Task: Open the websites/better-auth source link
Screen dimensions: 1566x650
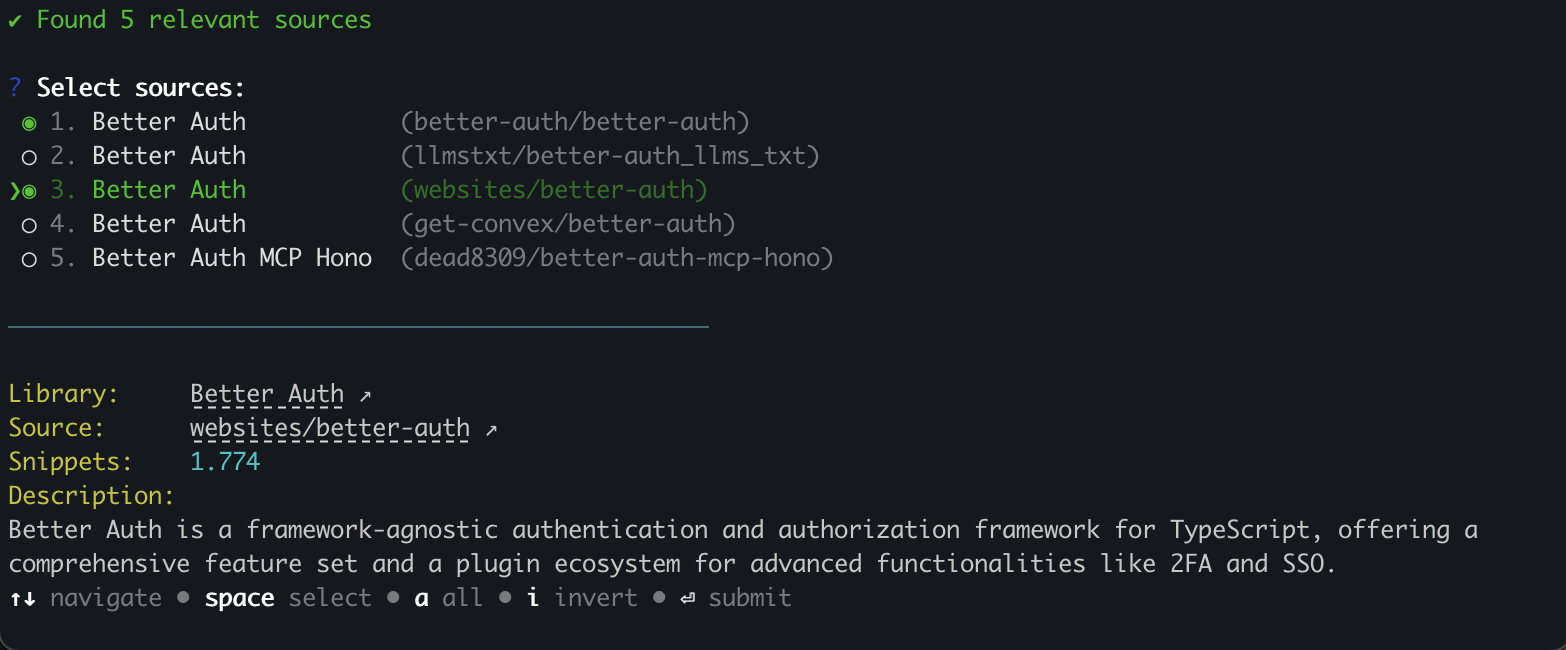Action: (x=330, y=427)
